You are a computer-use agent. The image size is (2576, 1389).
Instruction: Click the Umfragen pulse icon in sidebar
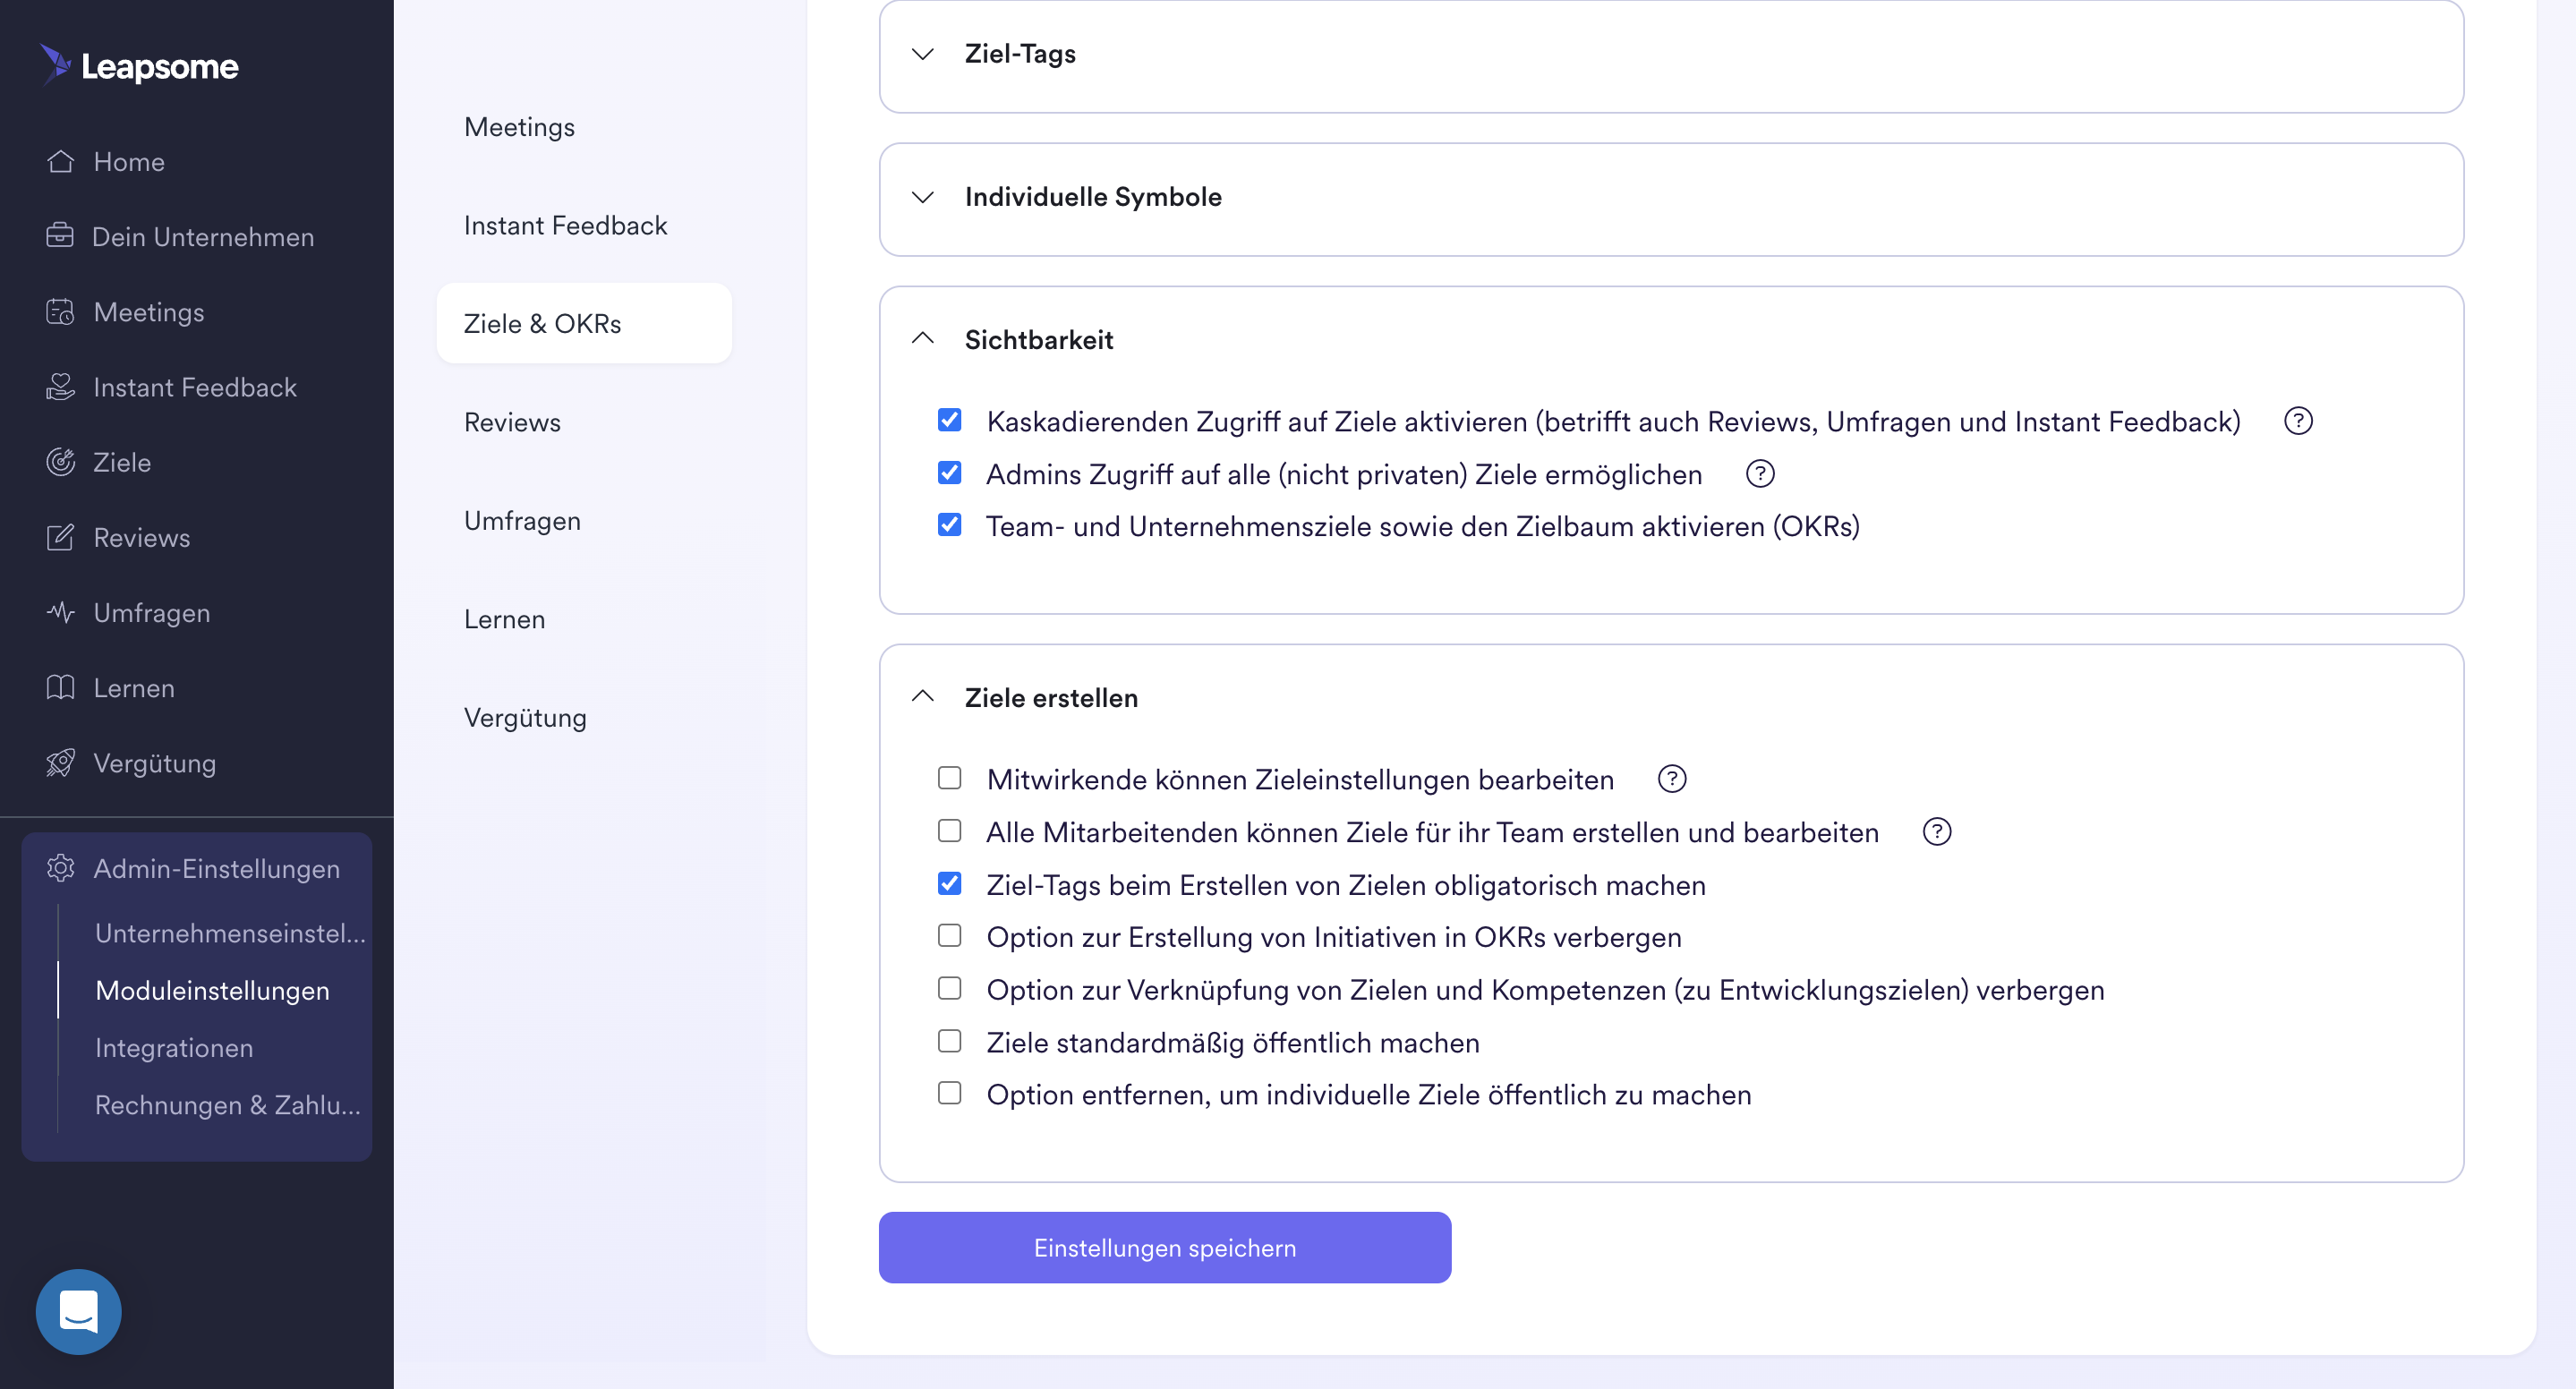click(60, 612)
